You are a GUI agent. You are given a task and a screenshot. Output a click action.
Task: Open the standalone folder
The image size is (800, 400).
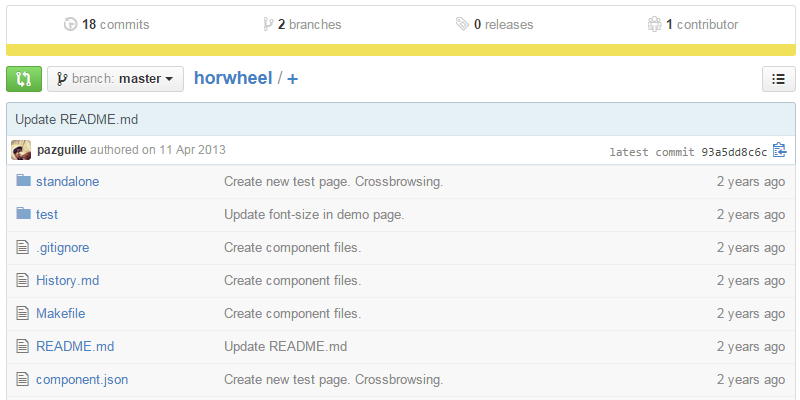67,182
